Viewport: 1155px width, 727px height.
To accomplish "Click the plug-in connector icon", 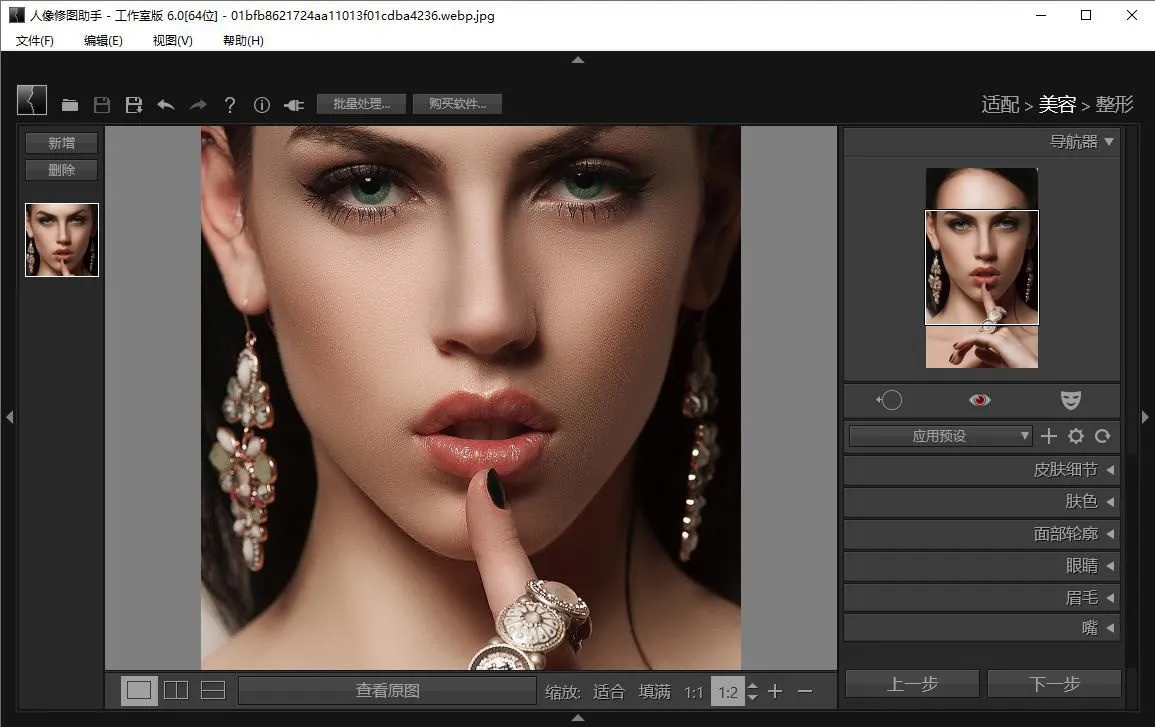I will [x=294, y=105].
